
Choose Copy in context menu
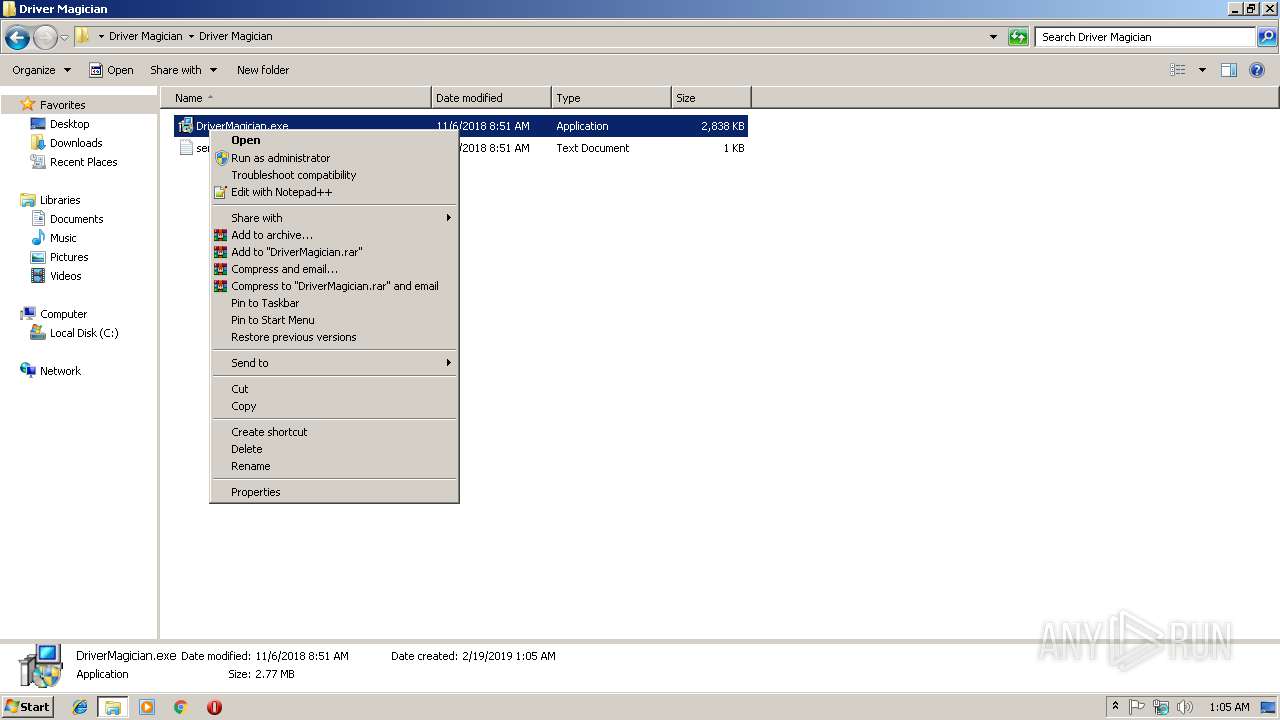click(x=334, y=406)
